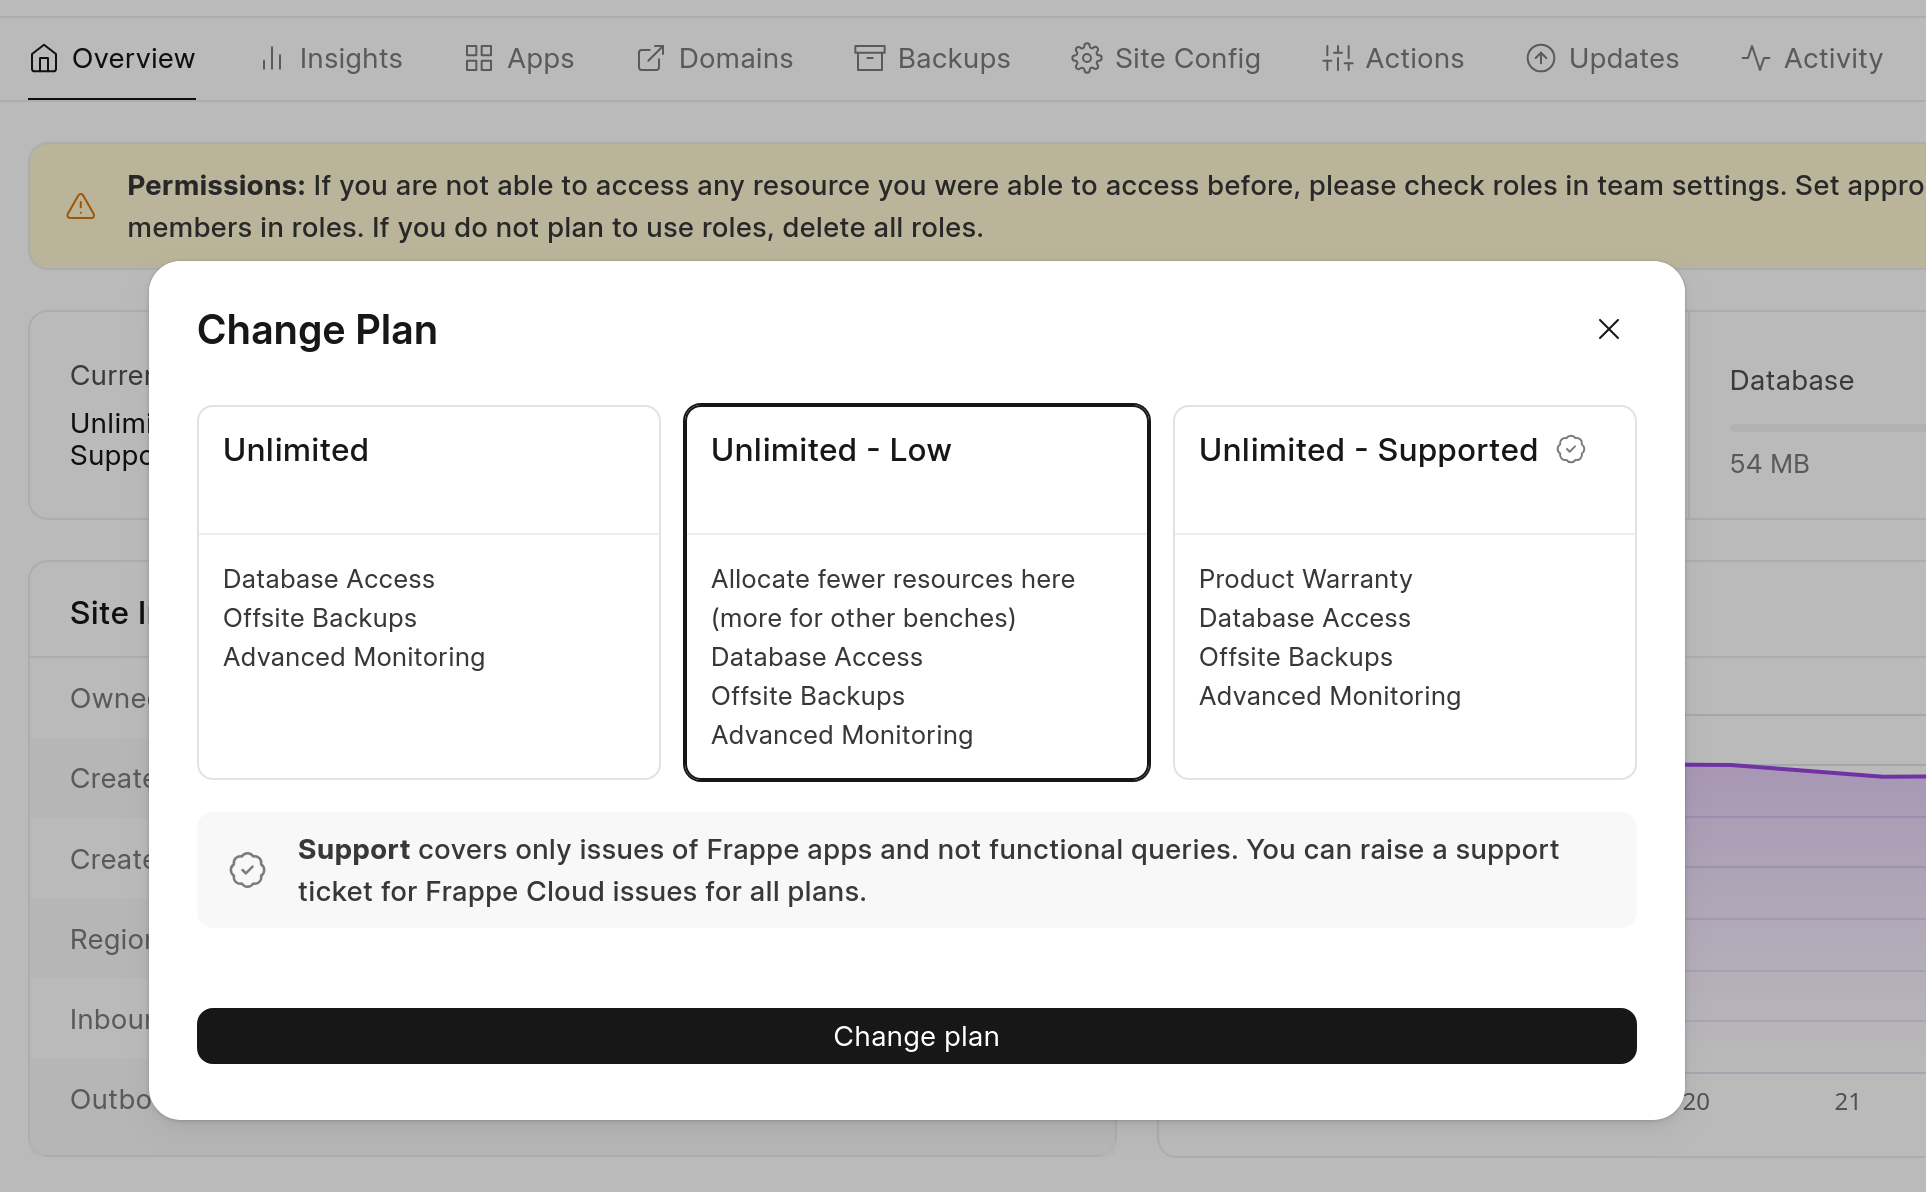Choose the Unlimited - Supported plan
The width and height of the screenshot is (1926, 1192).
[1404, 592]
